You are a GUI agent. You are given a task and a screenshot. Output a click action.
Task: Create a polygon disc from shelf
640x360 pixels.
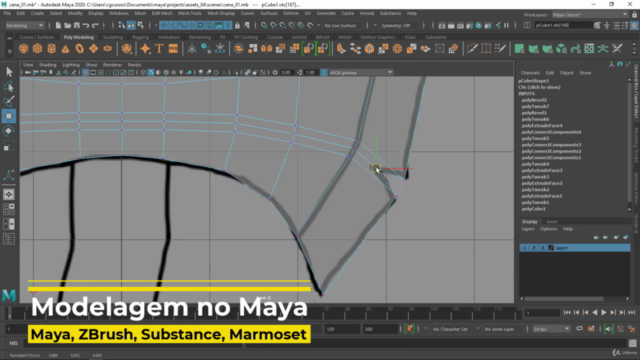pos(107,49)
